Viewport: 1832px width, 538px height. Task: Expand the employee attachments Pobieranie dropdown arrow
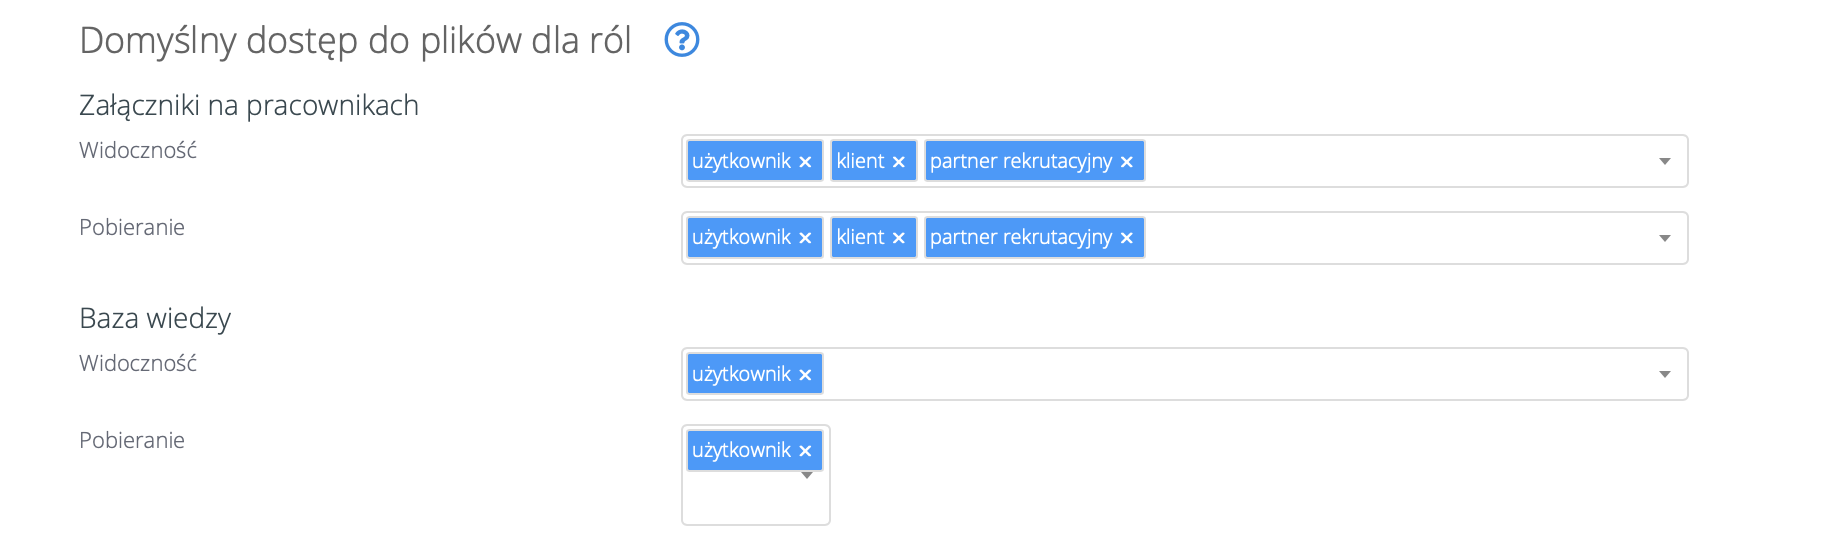1664,238
